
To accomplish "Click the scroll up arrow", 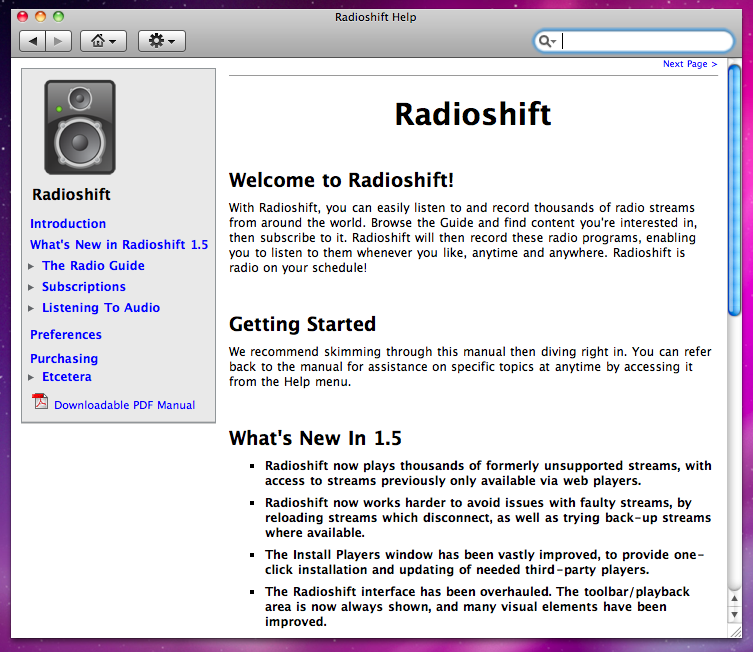I will pyautogui.click(x=734, y=599).
